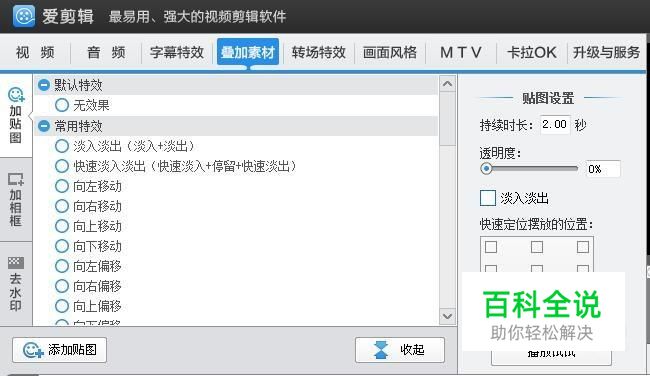
Task: Collapse the 常用特效 group
Action: tap(44, 126)
